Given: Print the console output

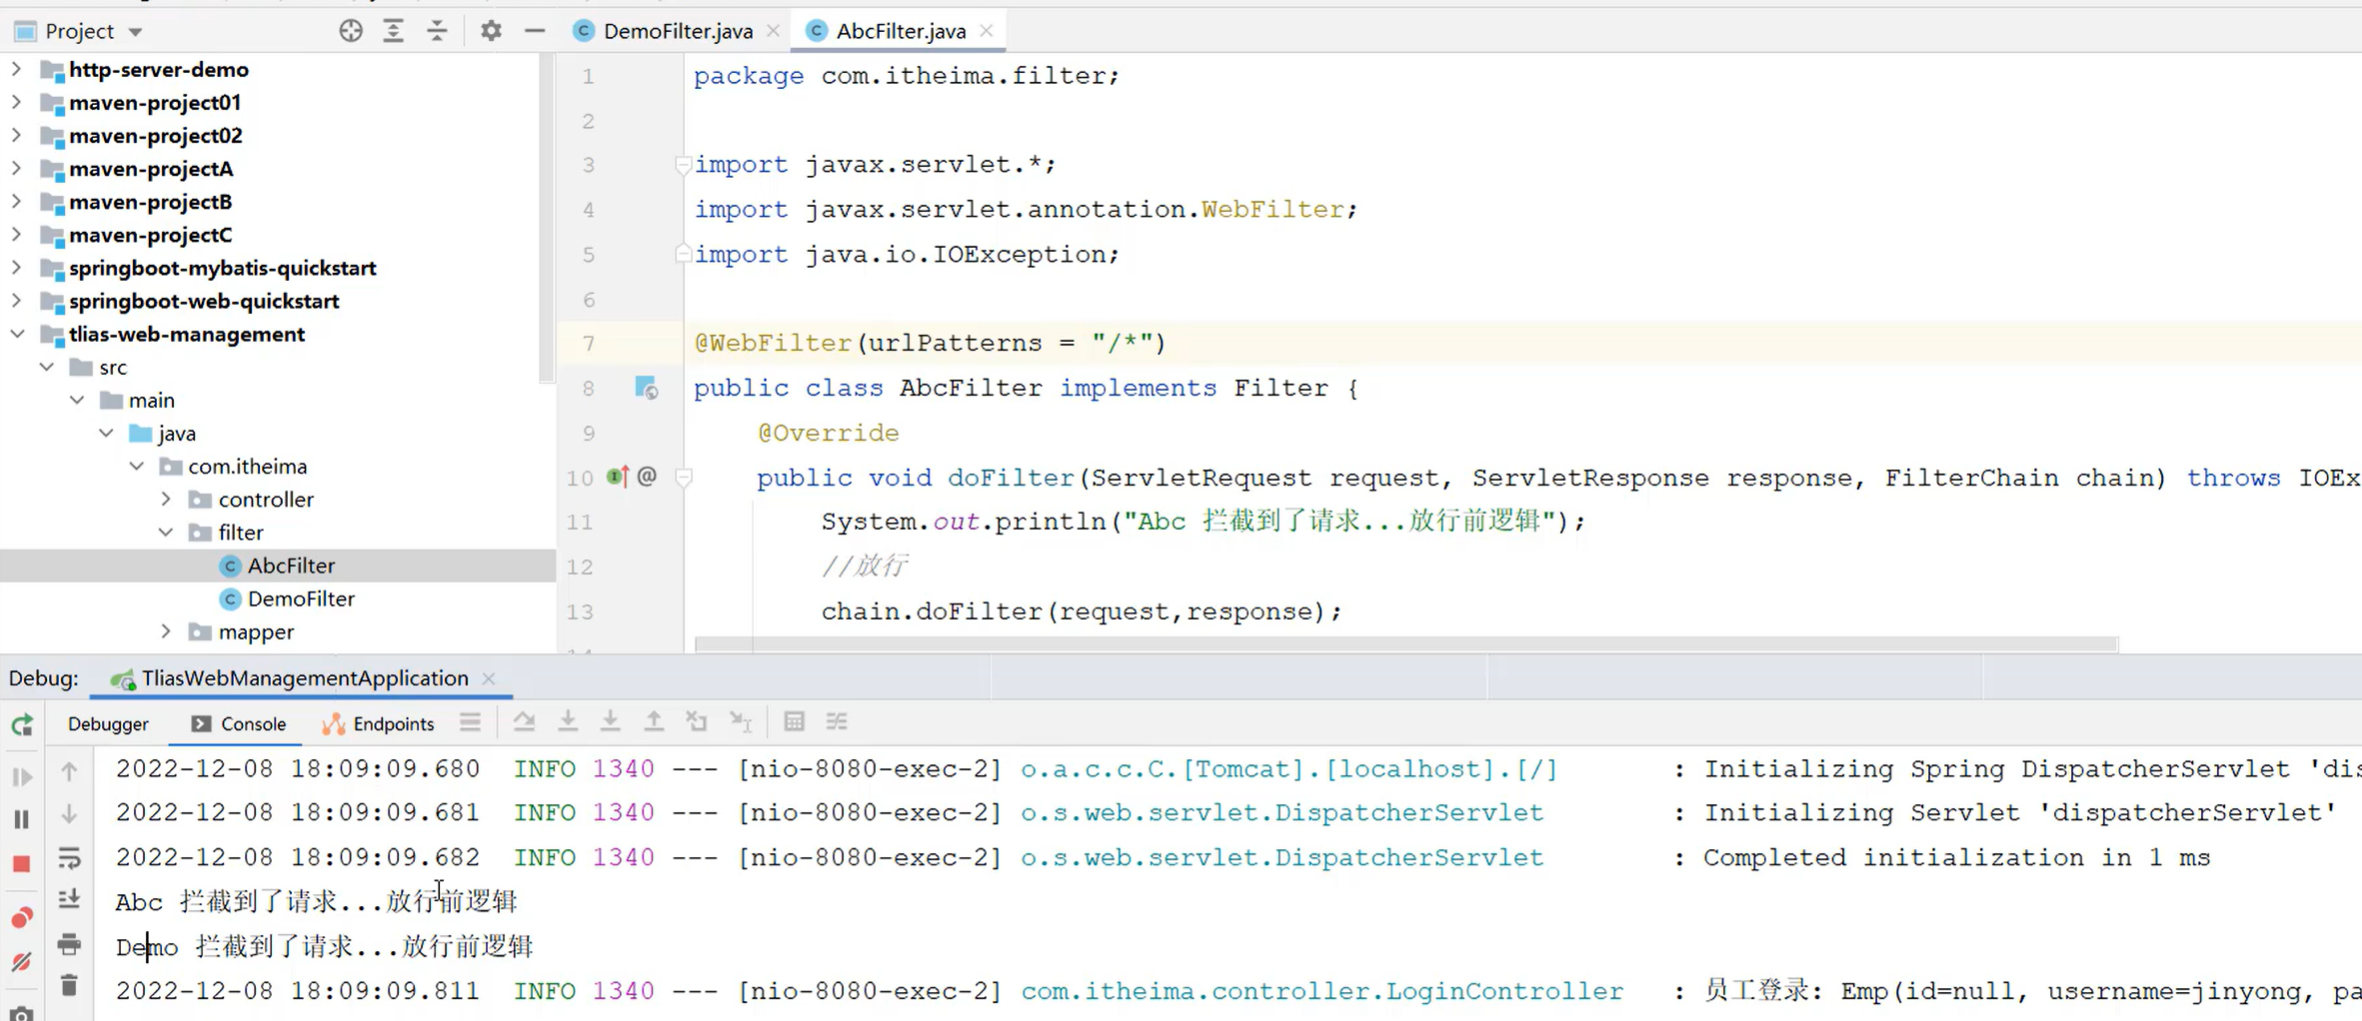Looking at the screenshot, I should (69, 944).
